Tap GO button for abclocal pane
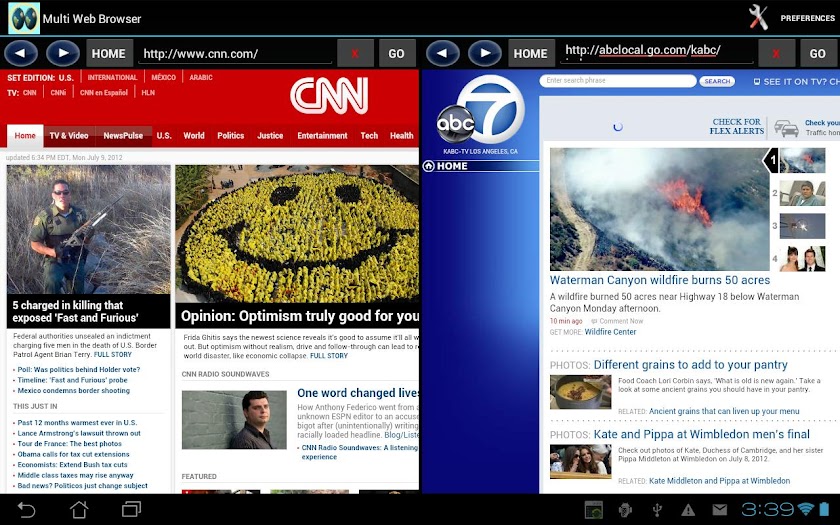Image resolution: width=840 pixels, height=525 pixels. (818, 54)
